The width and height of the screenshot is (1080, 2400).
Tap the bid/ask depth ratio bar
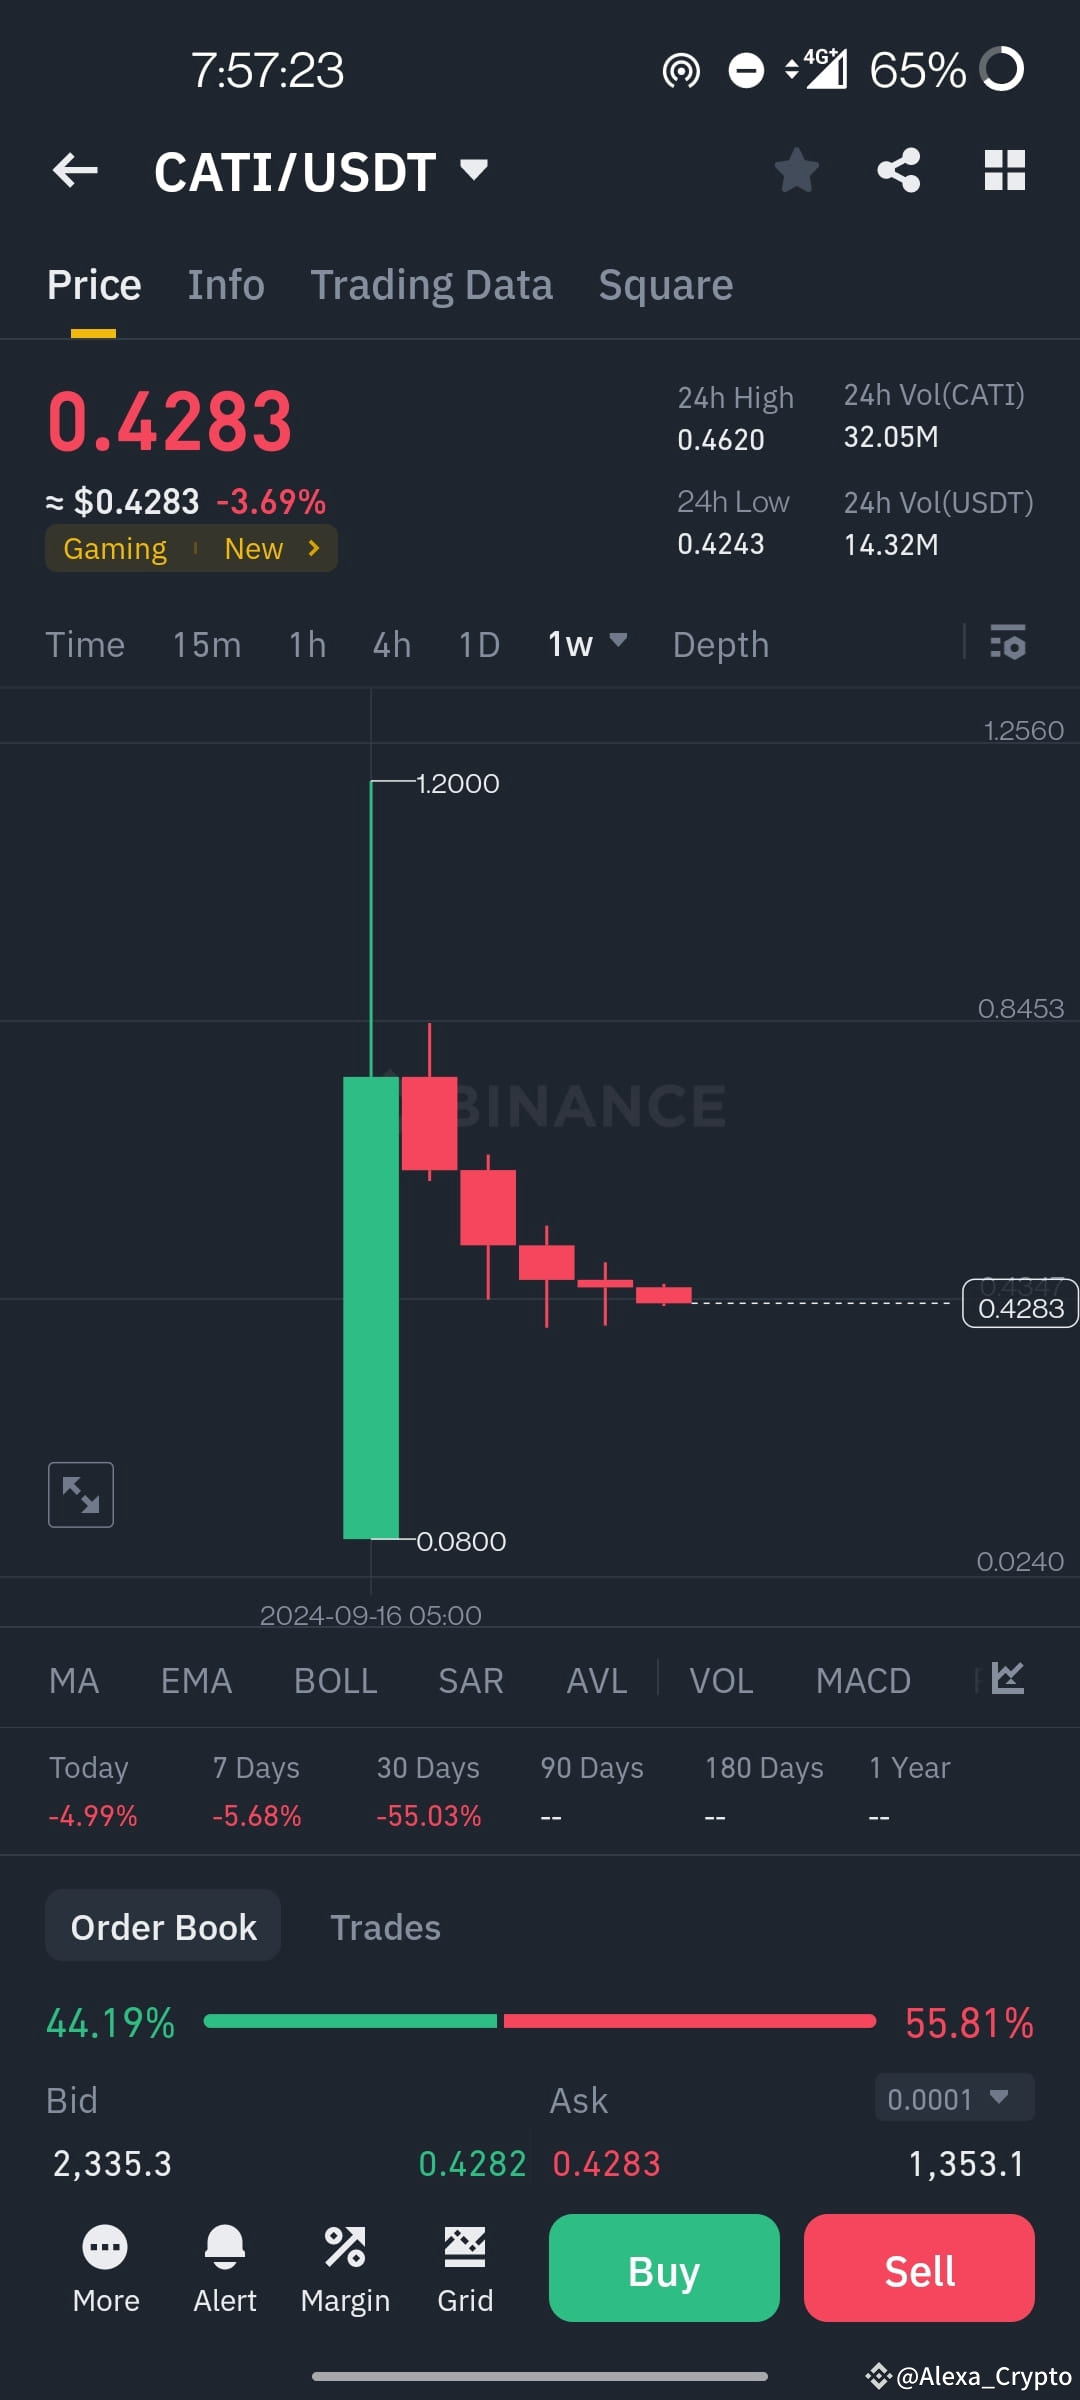[x=540, y=2021]
